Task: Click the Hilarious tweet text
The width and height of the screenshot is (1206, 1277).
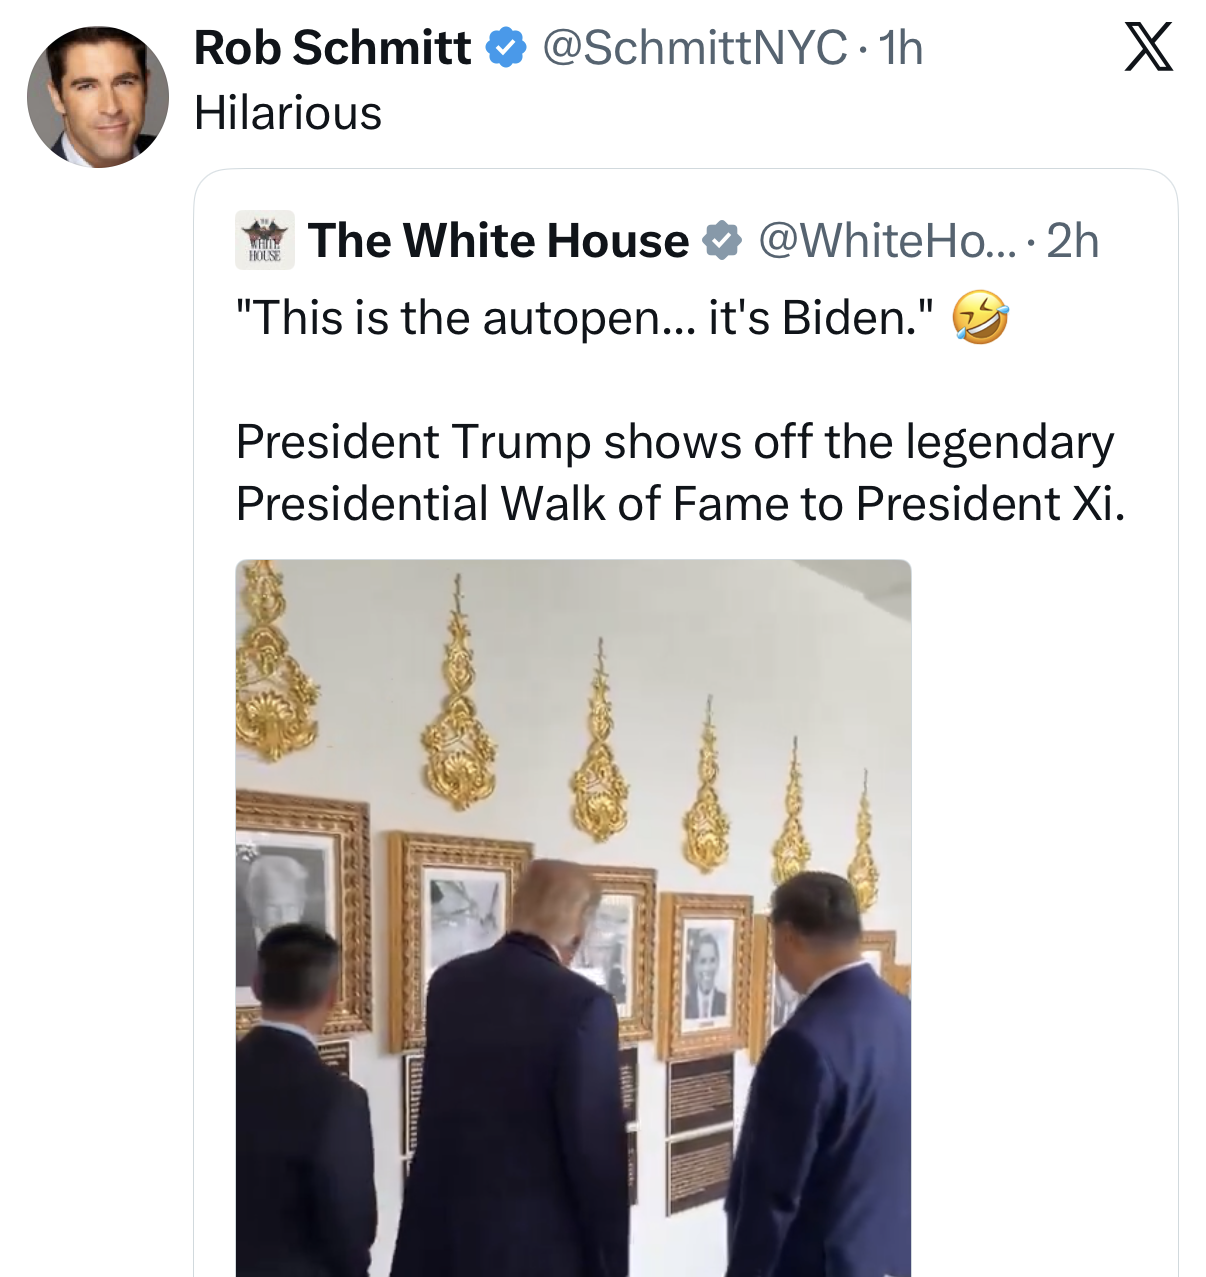Action: coord(288,113)
